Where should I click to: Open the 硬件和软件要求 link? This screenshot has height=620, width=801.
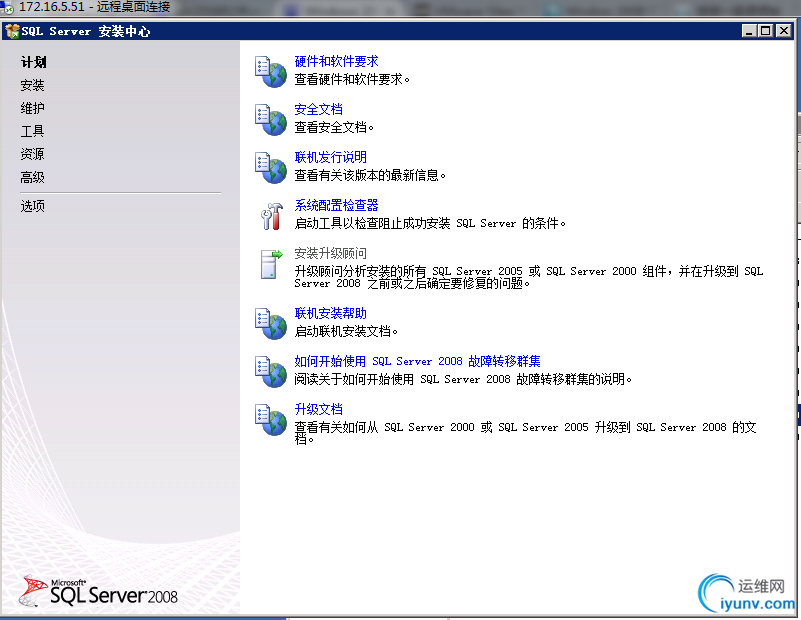point(336,61)
